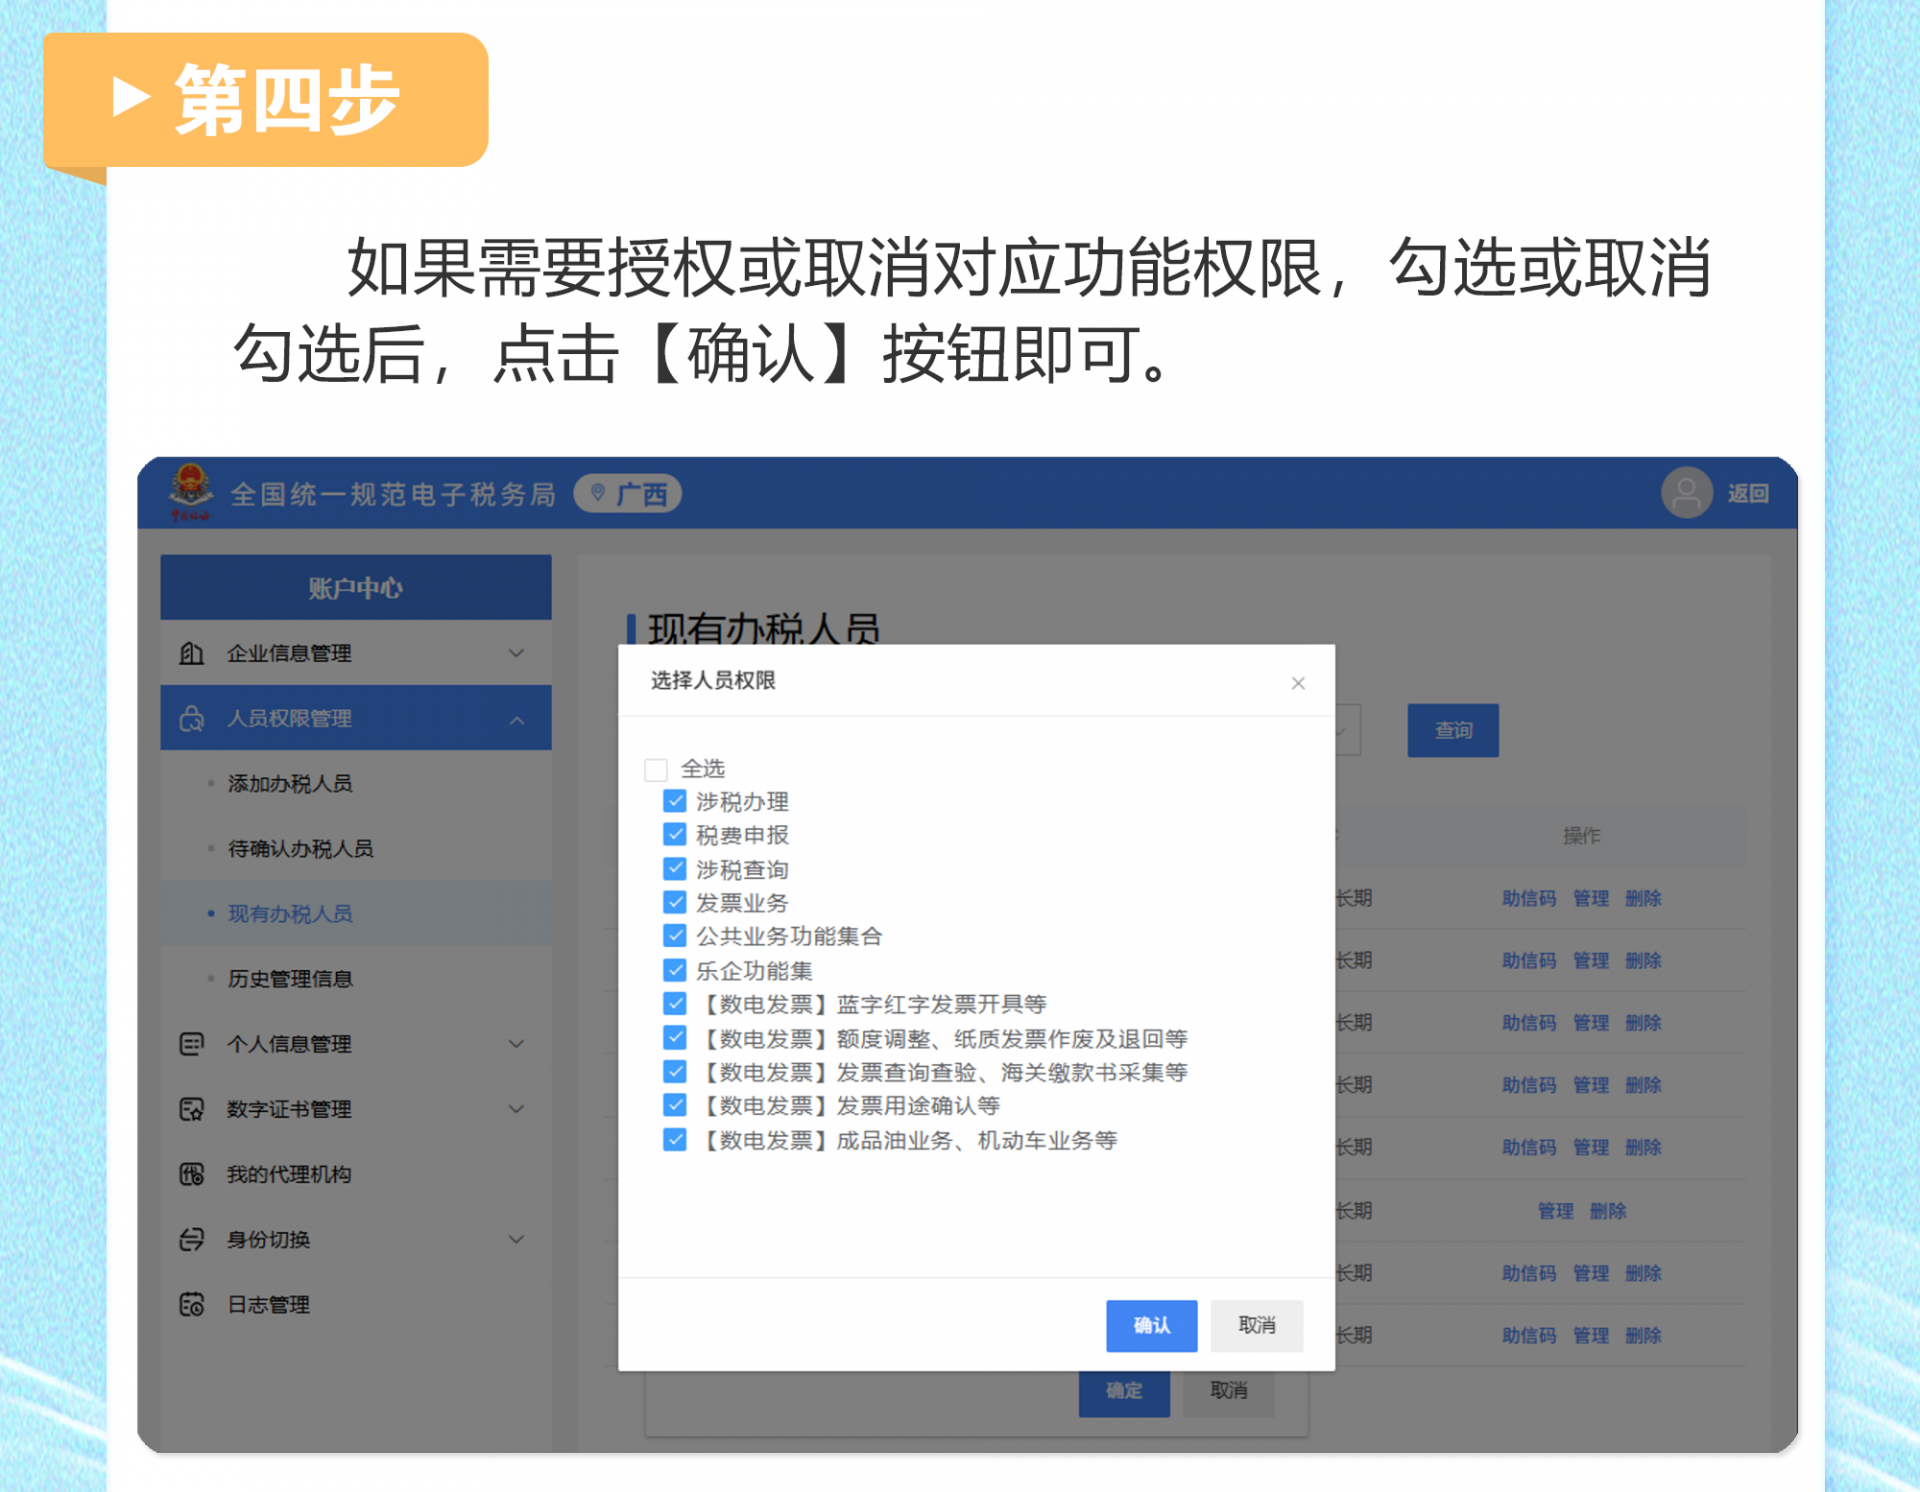Image resolution: width=1920 pixels, height=1492 pixels.
Task: Expand the 数字证书管理 chevron
Action: tap(516, 1109)
